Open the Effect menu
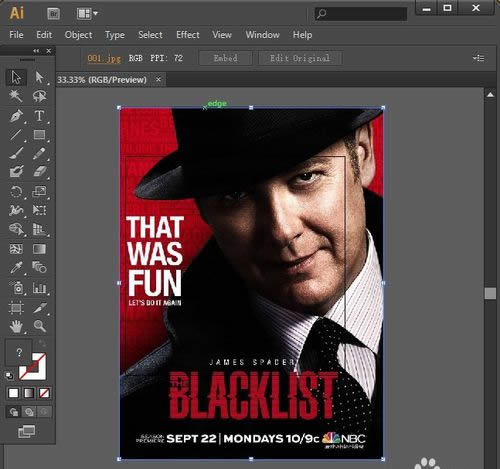Screen dimensions: 500x469 click(188, 35)
